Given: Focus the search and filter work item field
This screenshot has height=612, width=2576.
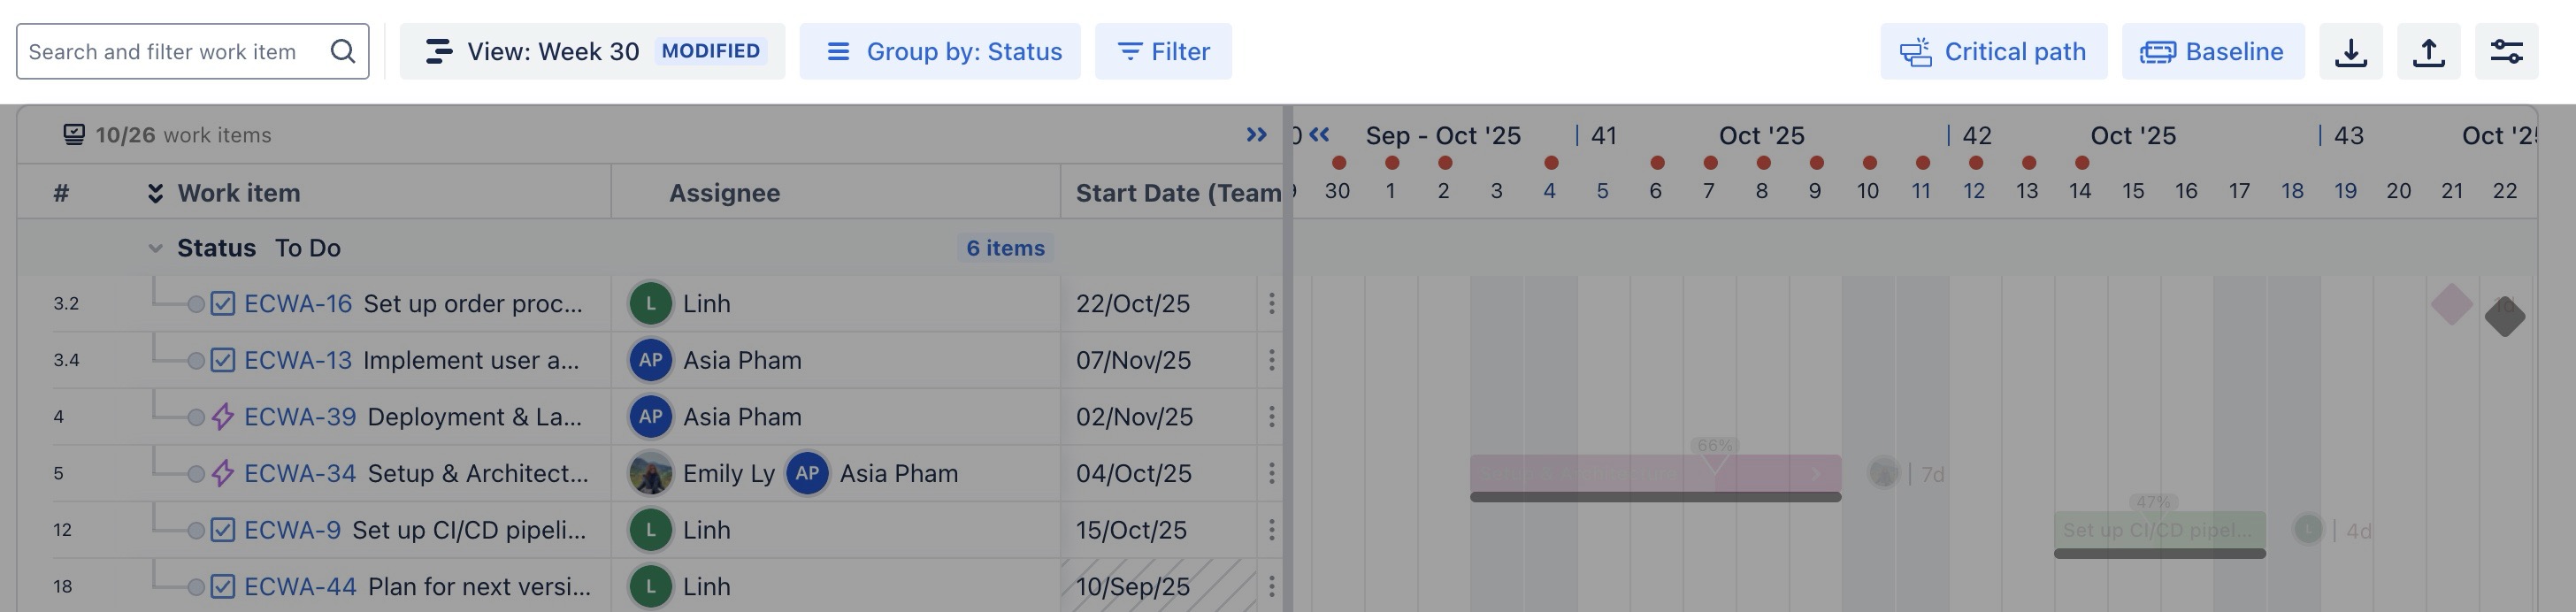Looking at the screenshot, I should point(170,51).
